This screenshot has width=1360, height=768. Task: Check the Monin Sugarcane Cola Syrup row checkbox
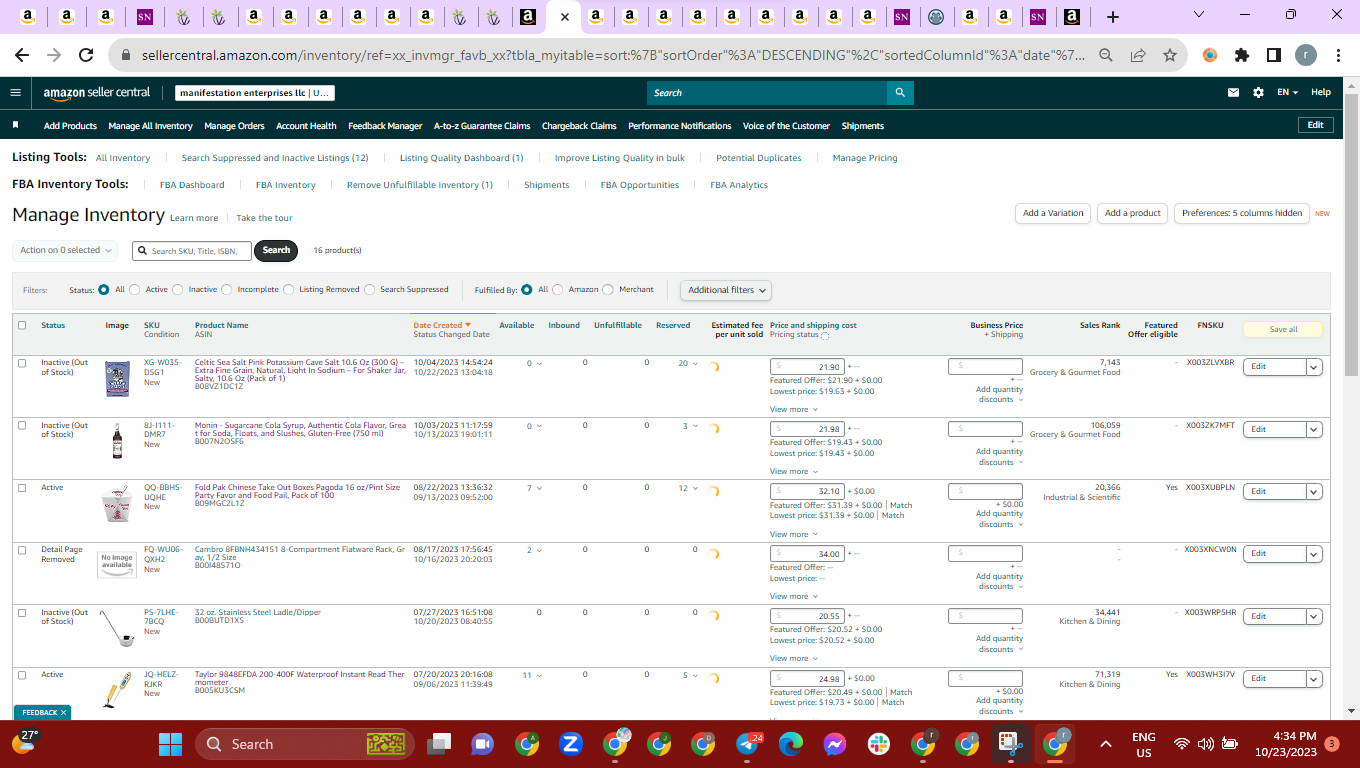point(22,425)
